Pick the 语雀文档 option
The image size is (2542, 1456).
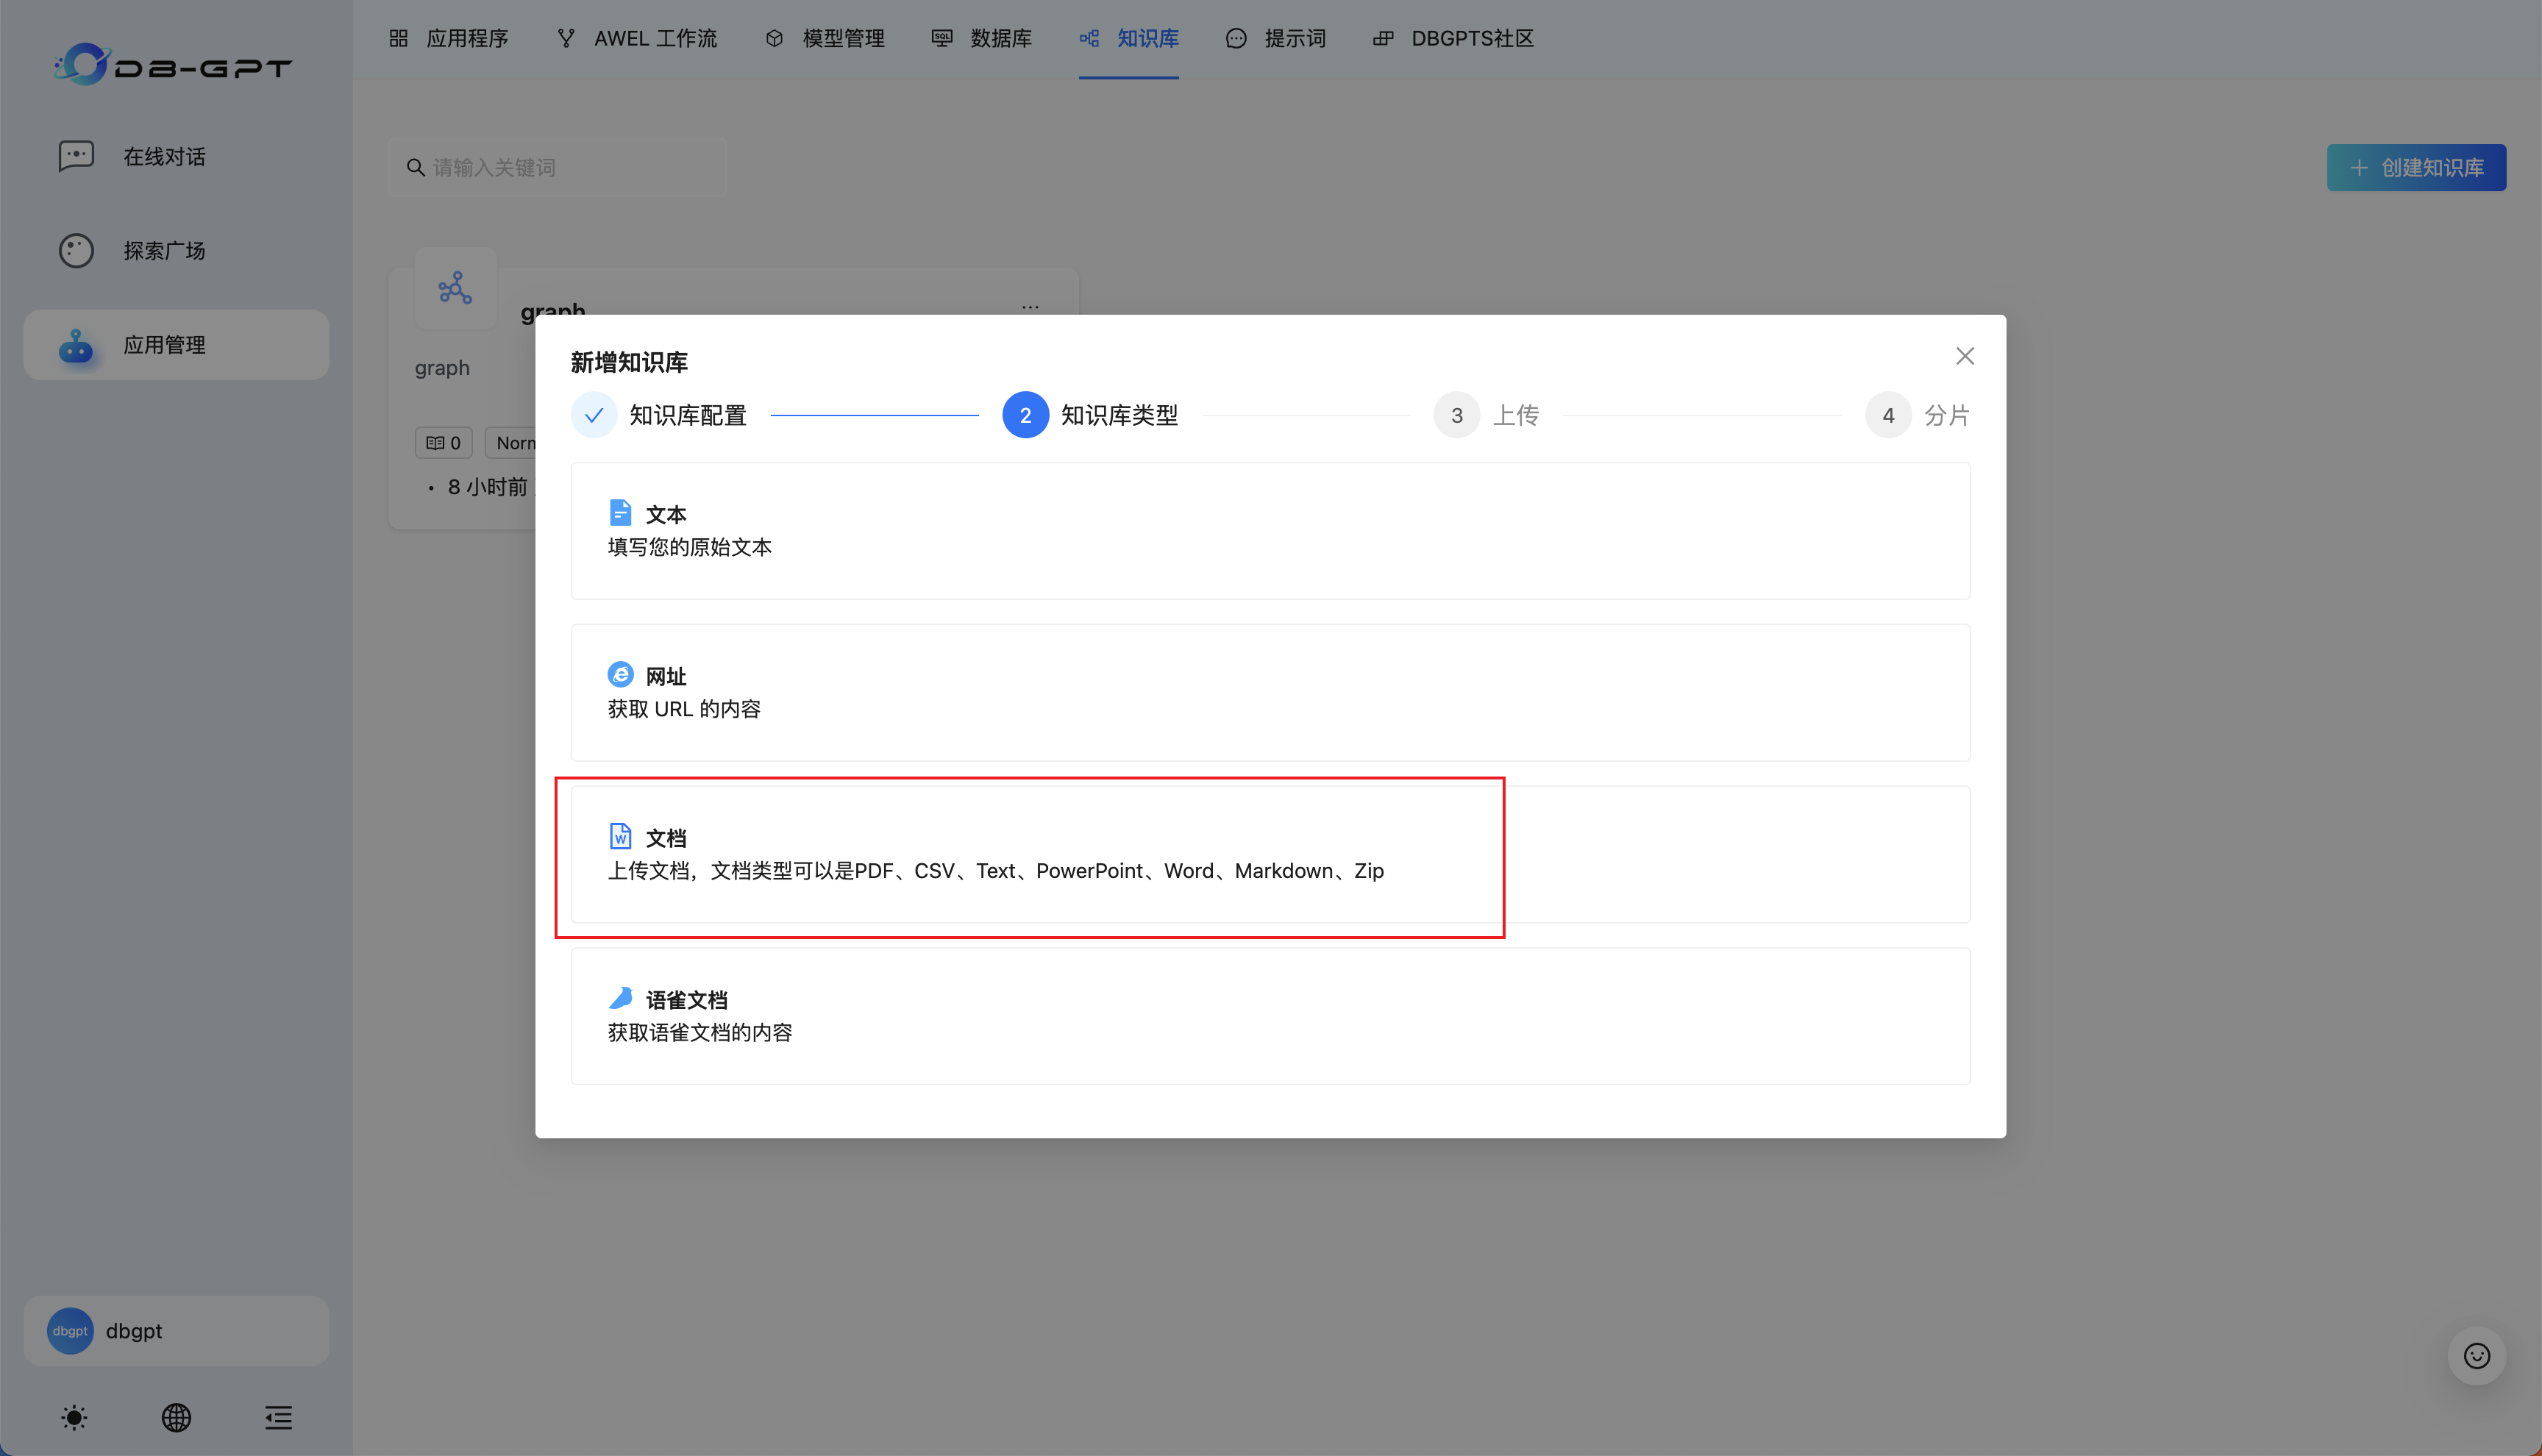pyautogui.click(x=1270, y=1015)
